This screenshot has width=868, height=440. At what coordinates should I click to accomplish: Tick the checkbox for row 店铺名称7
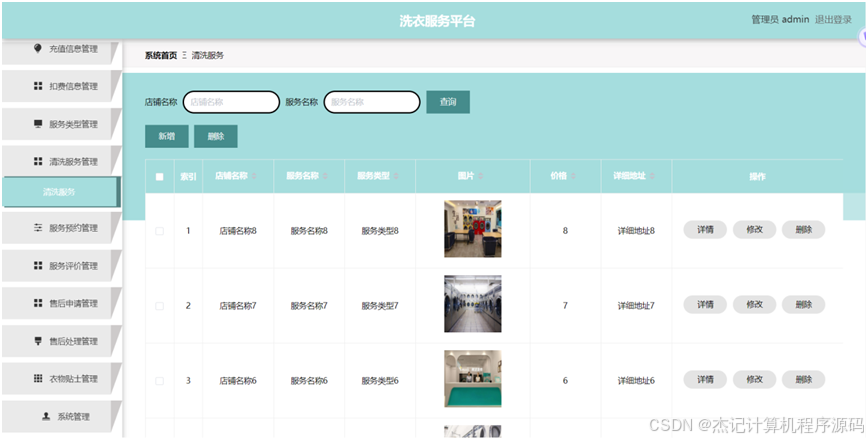click(x=159, y=306)
